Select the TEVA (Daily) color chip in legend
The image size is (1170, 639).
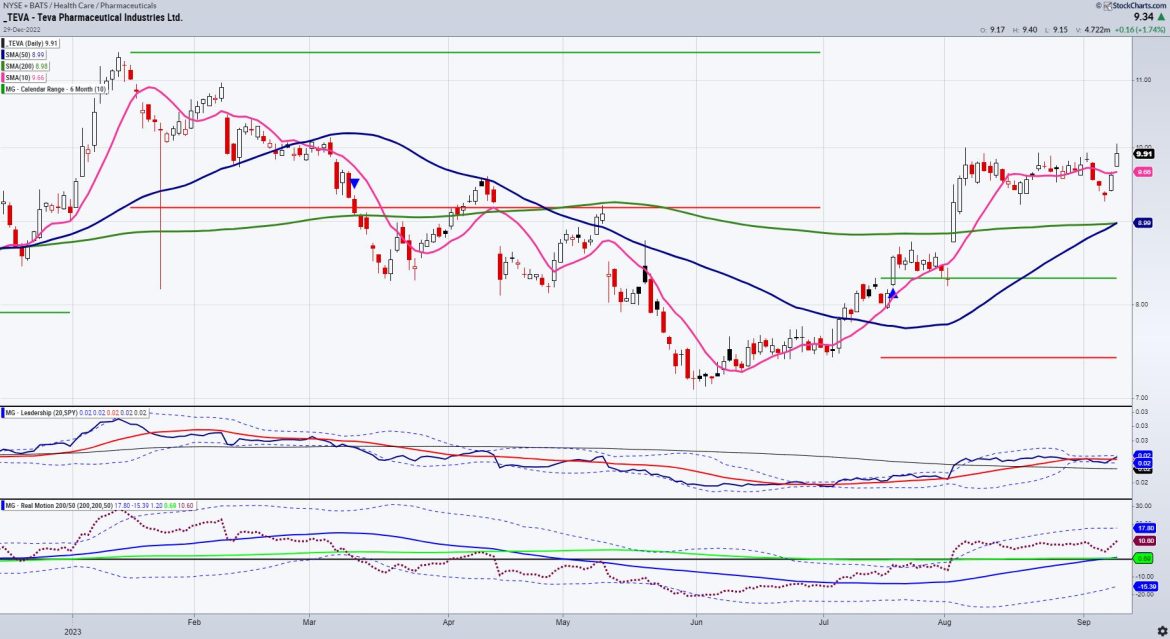point(4,43)
